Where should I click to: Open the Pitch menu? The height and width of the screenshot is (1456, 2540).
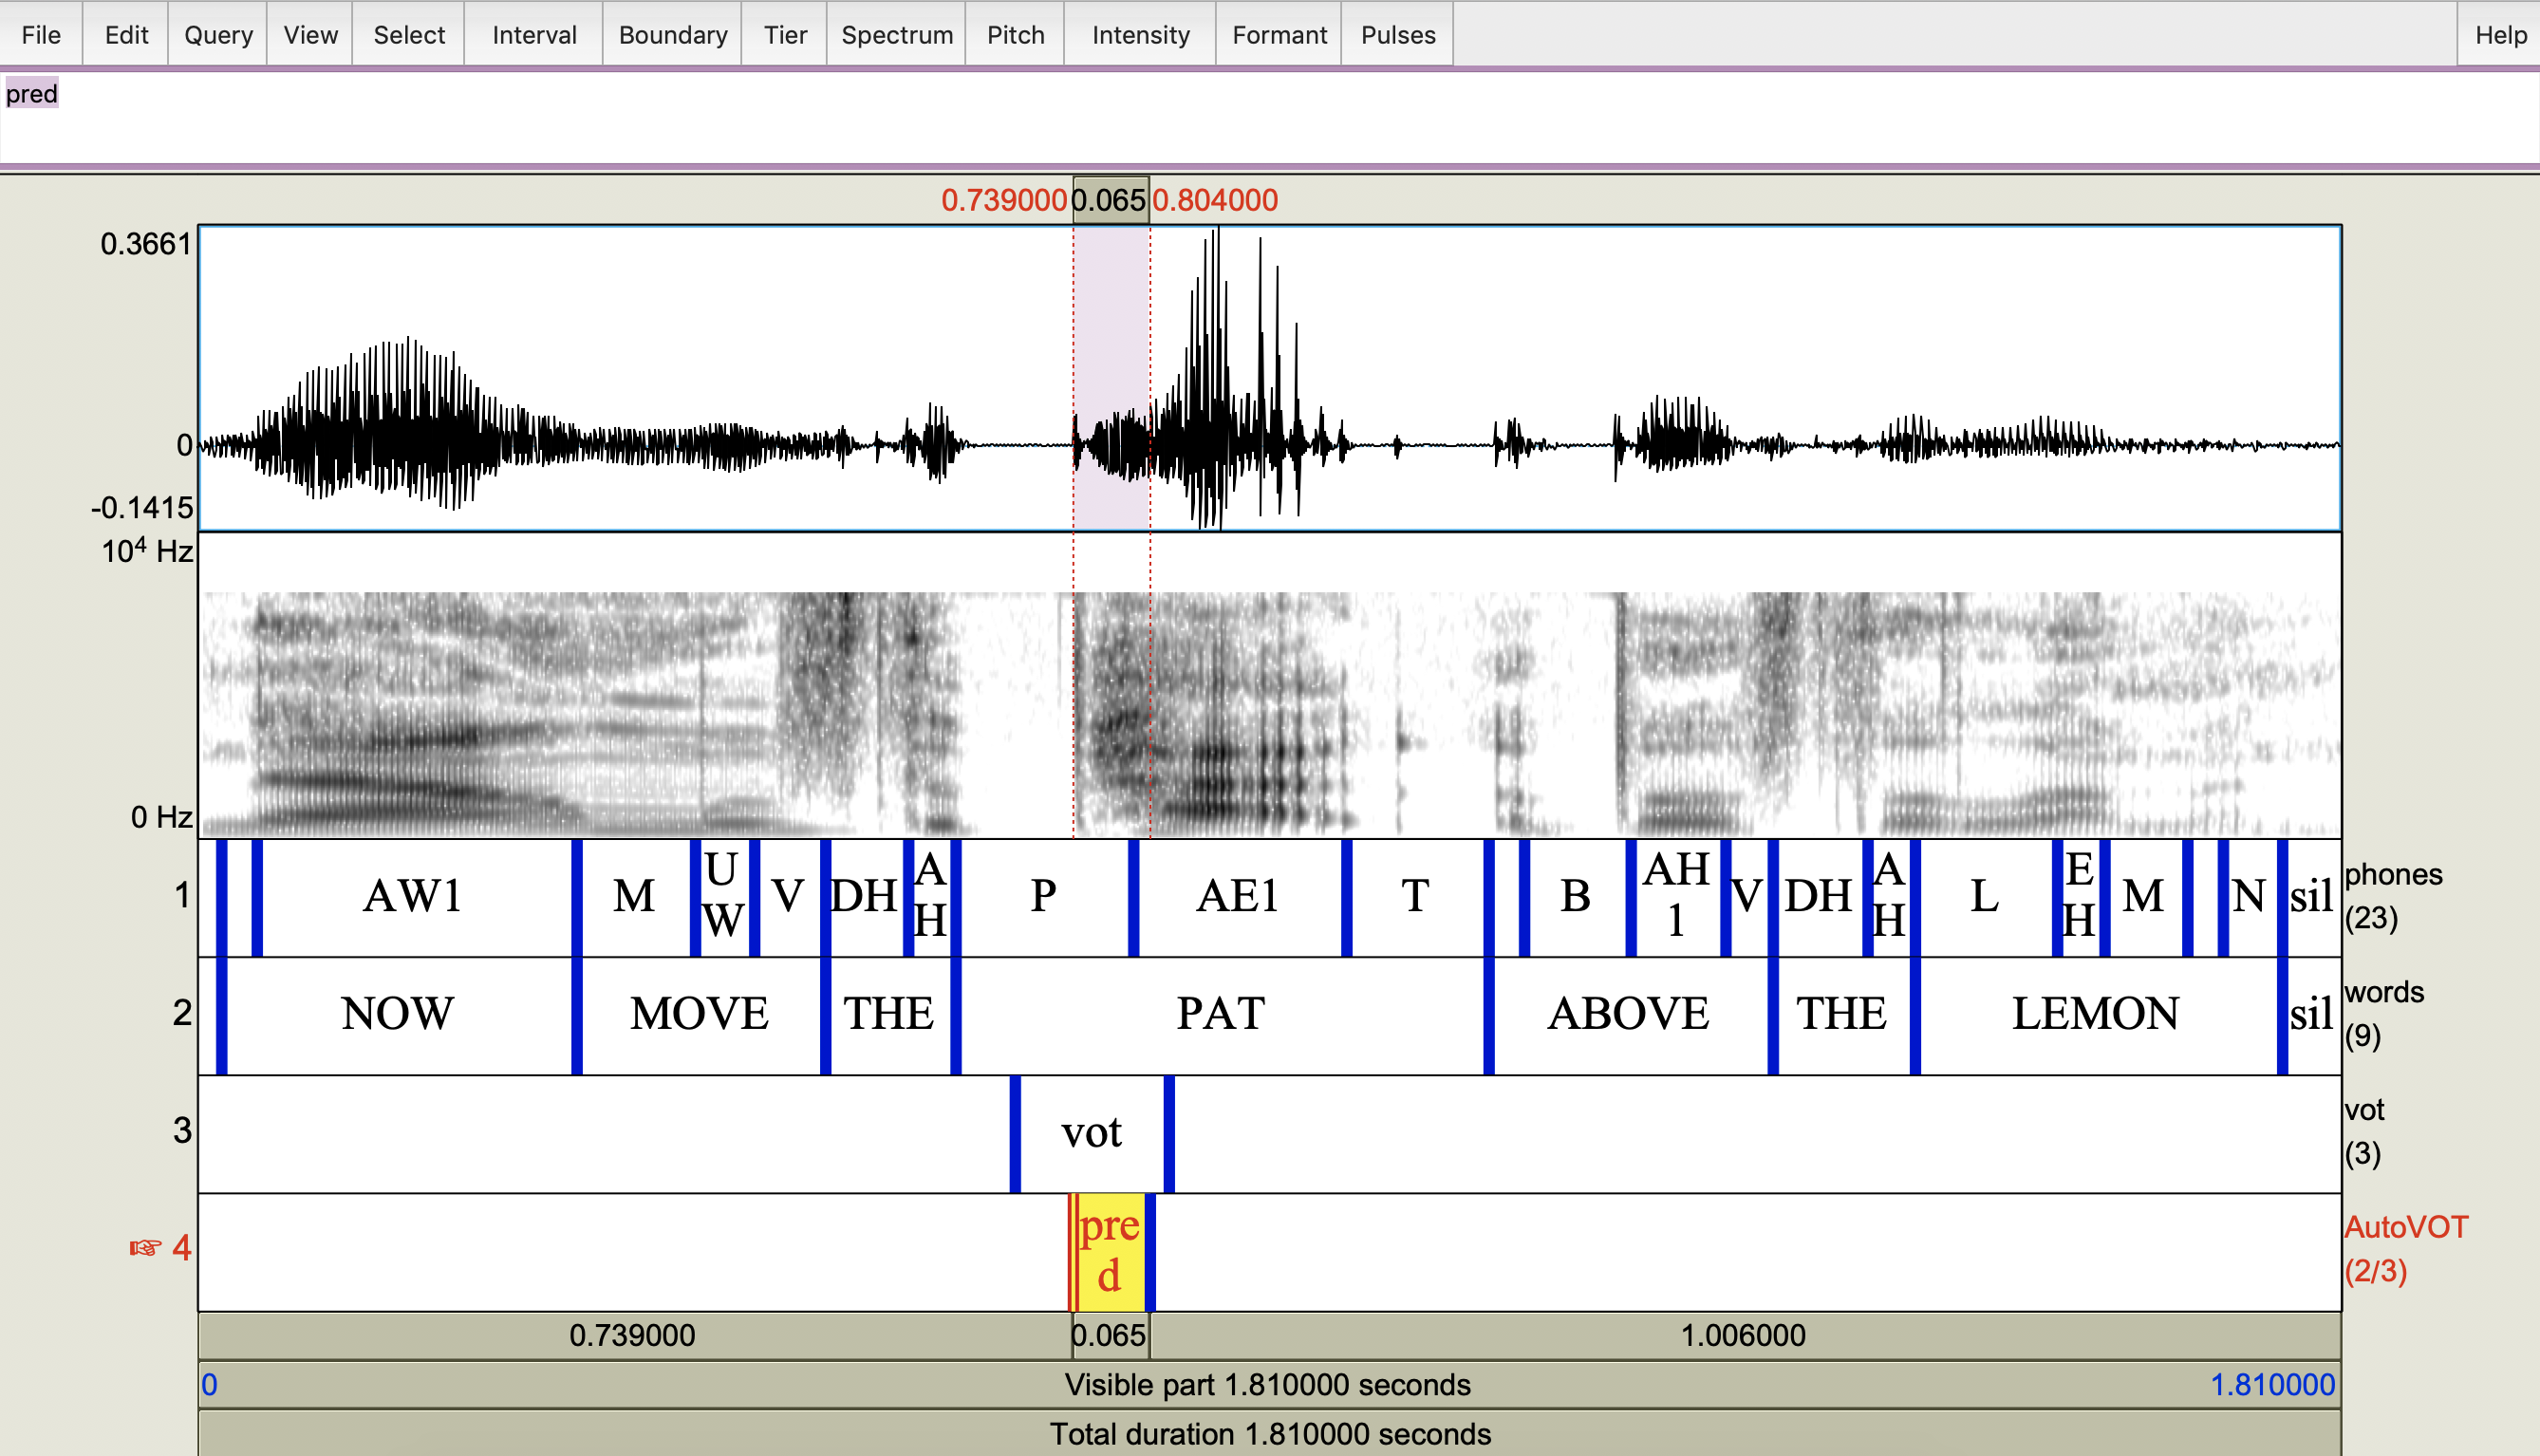click(1015, 35)
